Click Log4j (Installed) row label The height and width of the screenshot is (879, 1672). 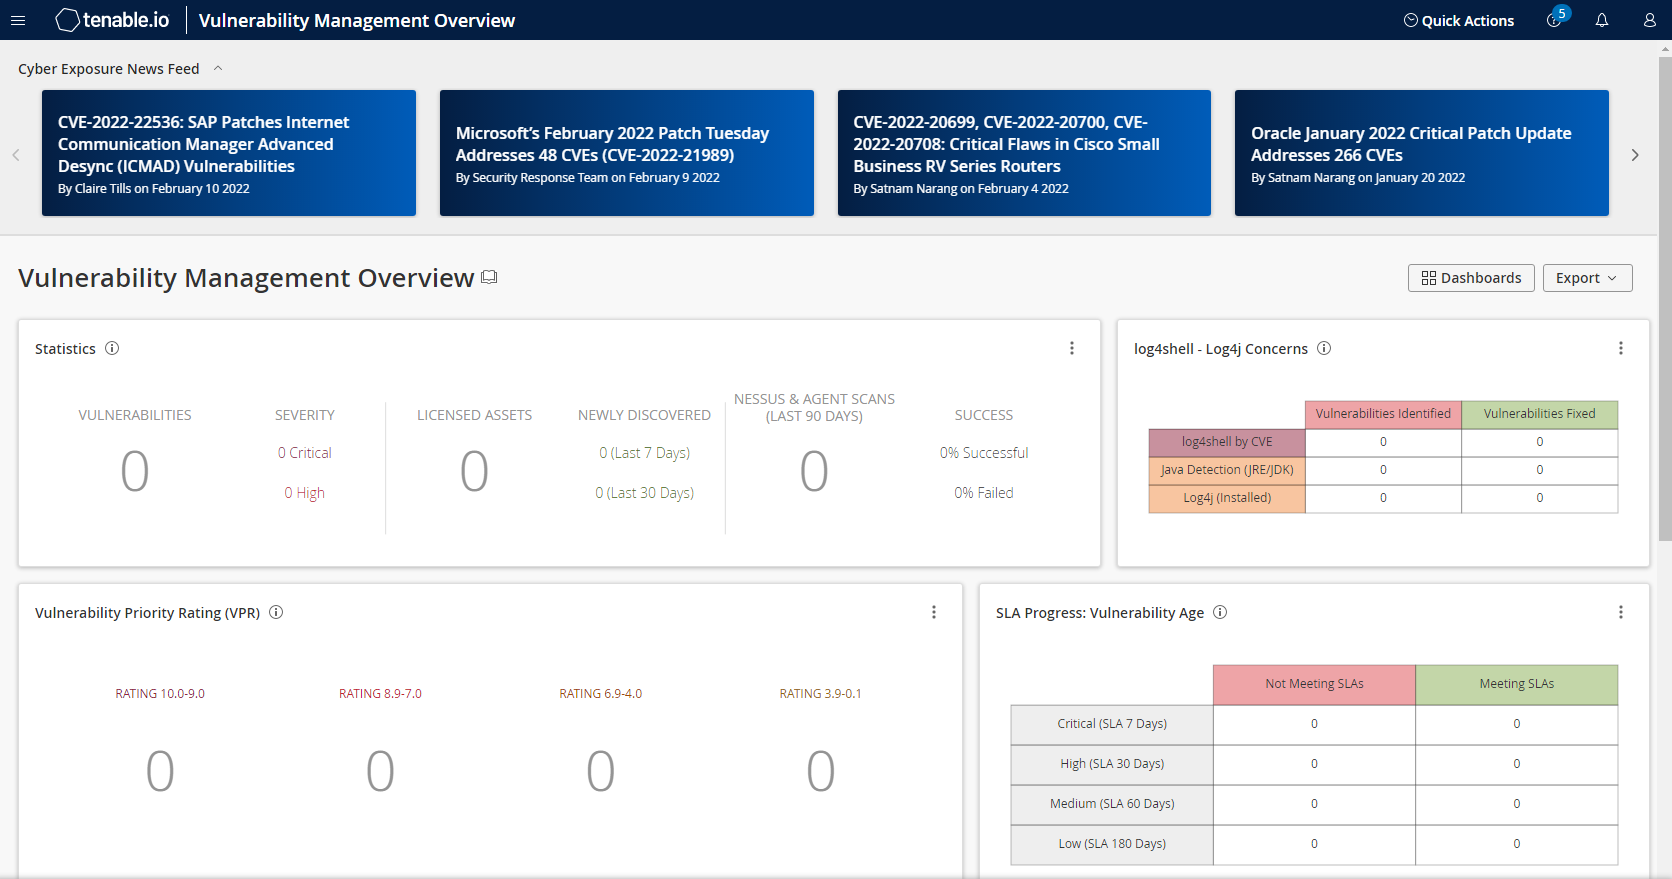click(x=1227, y=498)
